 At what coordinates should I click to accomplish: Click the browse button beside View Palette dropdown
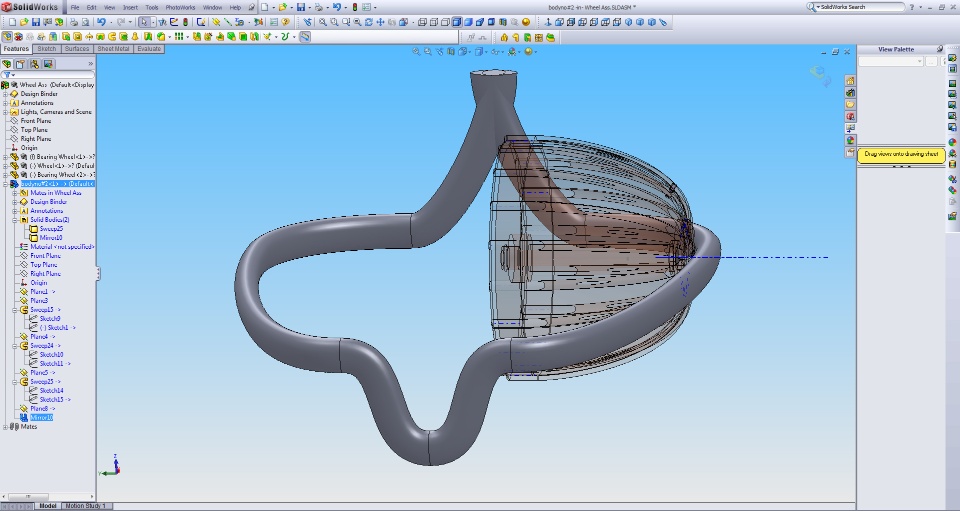click(x=931, y=61)
